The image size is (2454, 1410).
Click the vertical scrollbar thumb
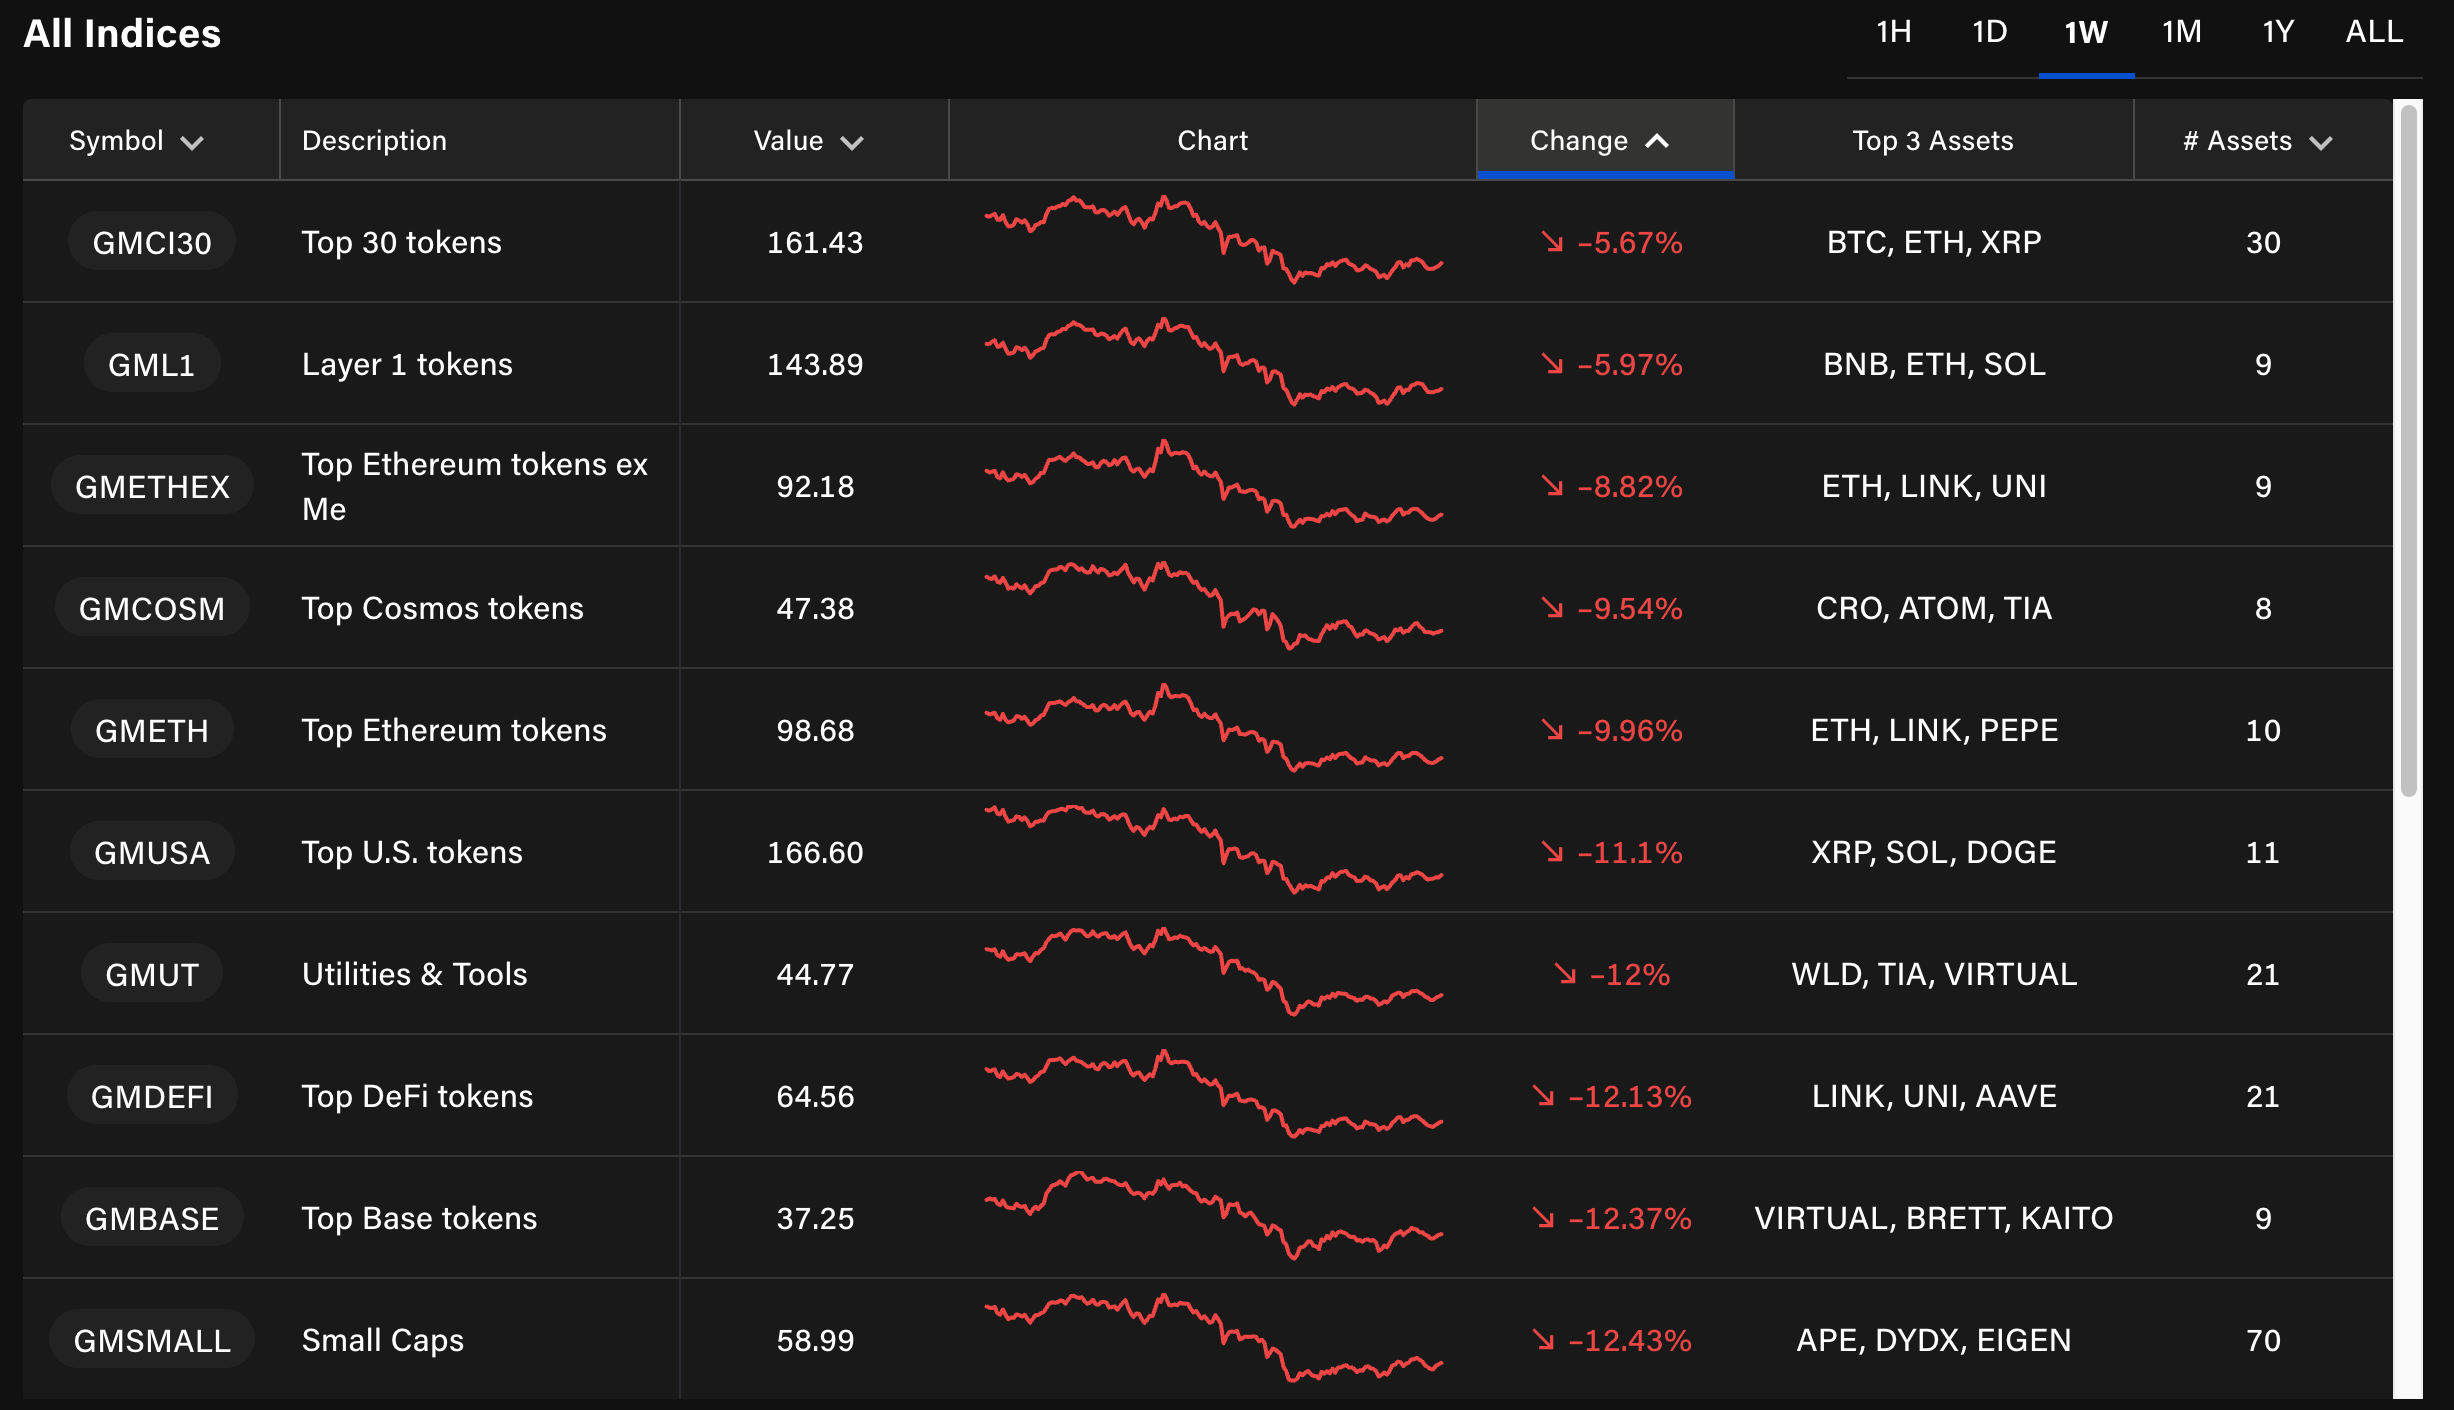pos(2409,450)
